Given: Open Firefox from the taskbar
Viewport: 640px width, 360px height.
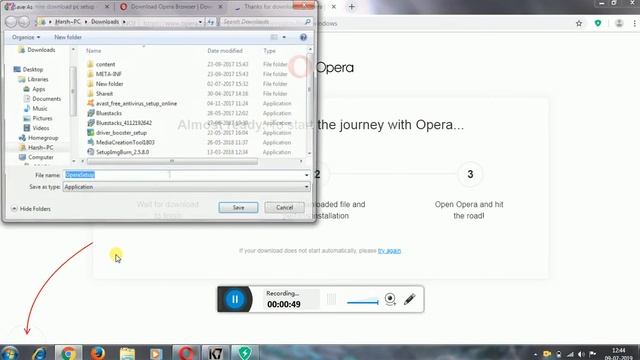Looking at the screenshot, I should [x=98, y=353].
